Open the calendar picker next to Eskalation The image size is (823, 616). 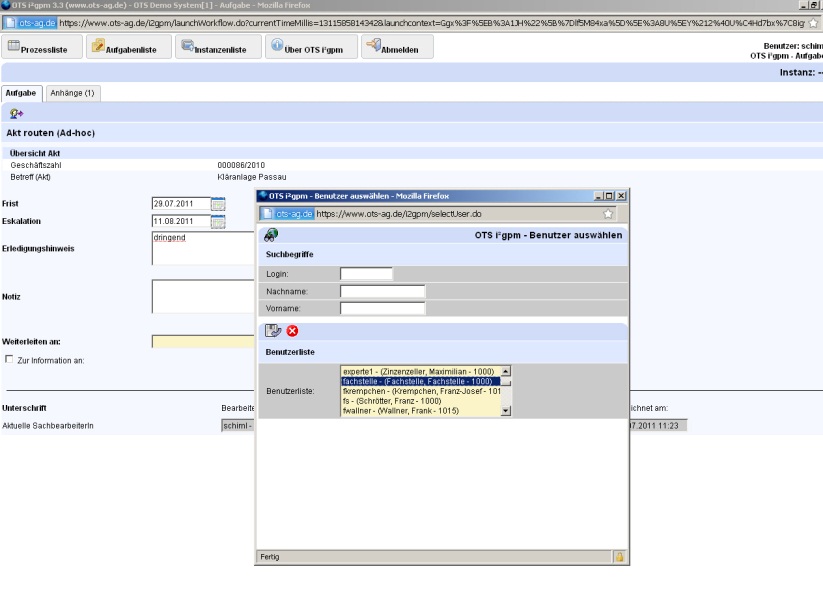point(218,221)
